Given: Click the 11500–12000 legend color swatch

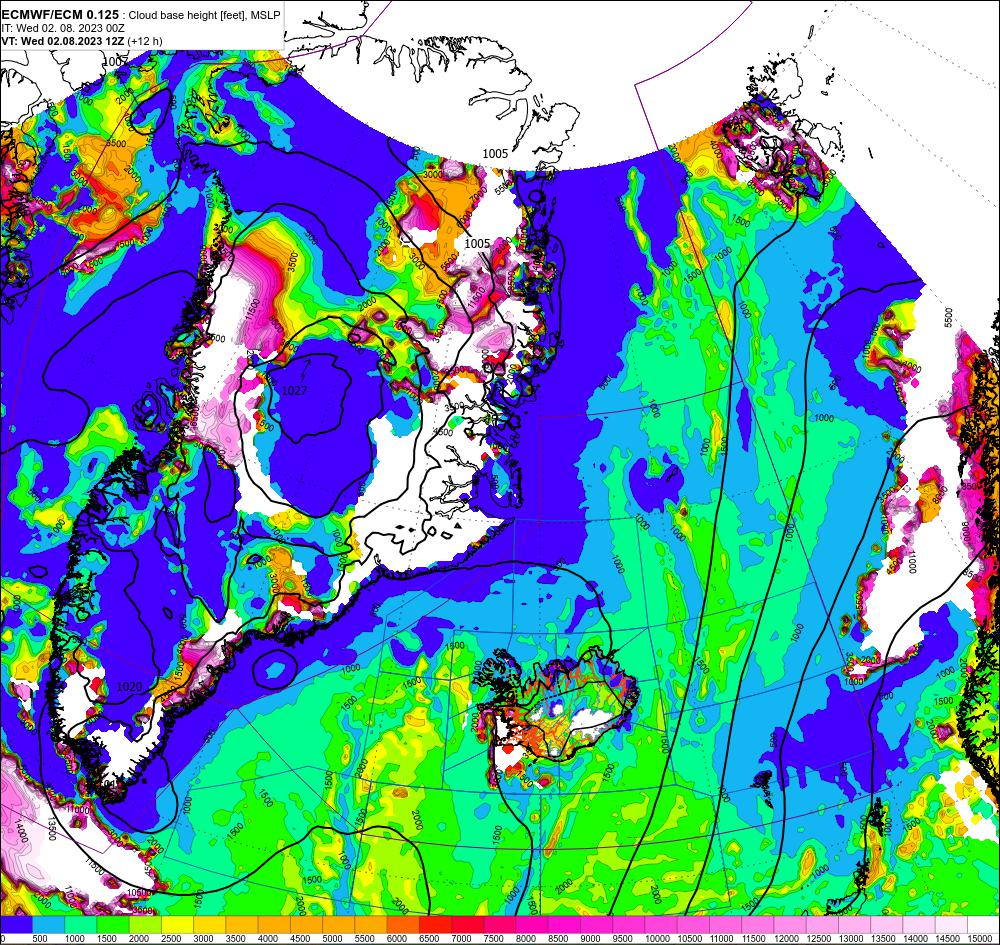Looking at the screenshot, I should (x=758, y=925).
